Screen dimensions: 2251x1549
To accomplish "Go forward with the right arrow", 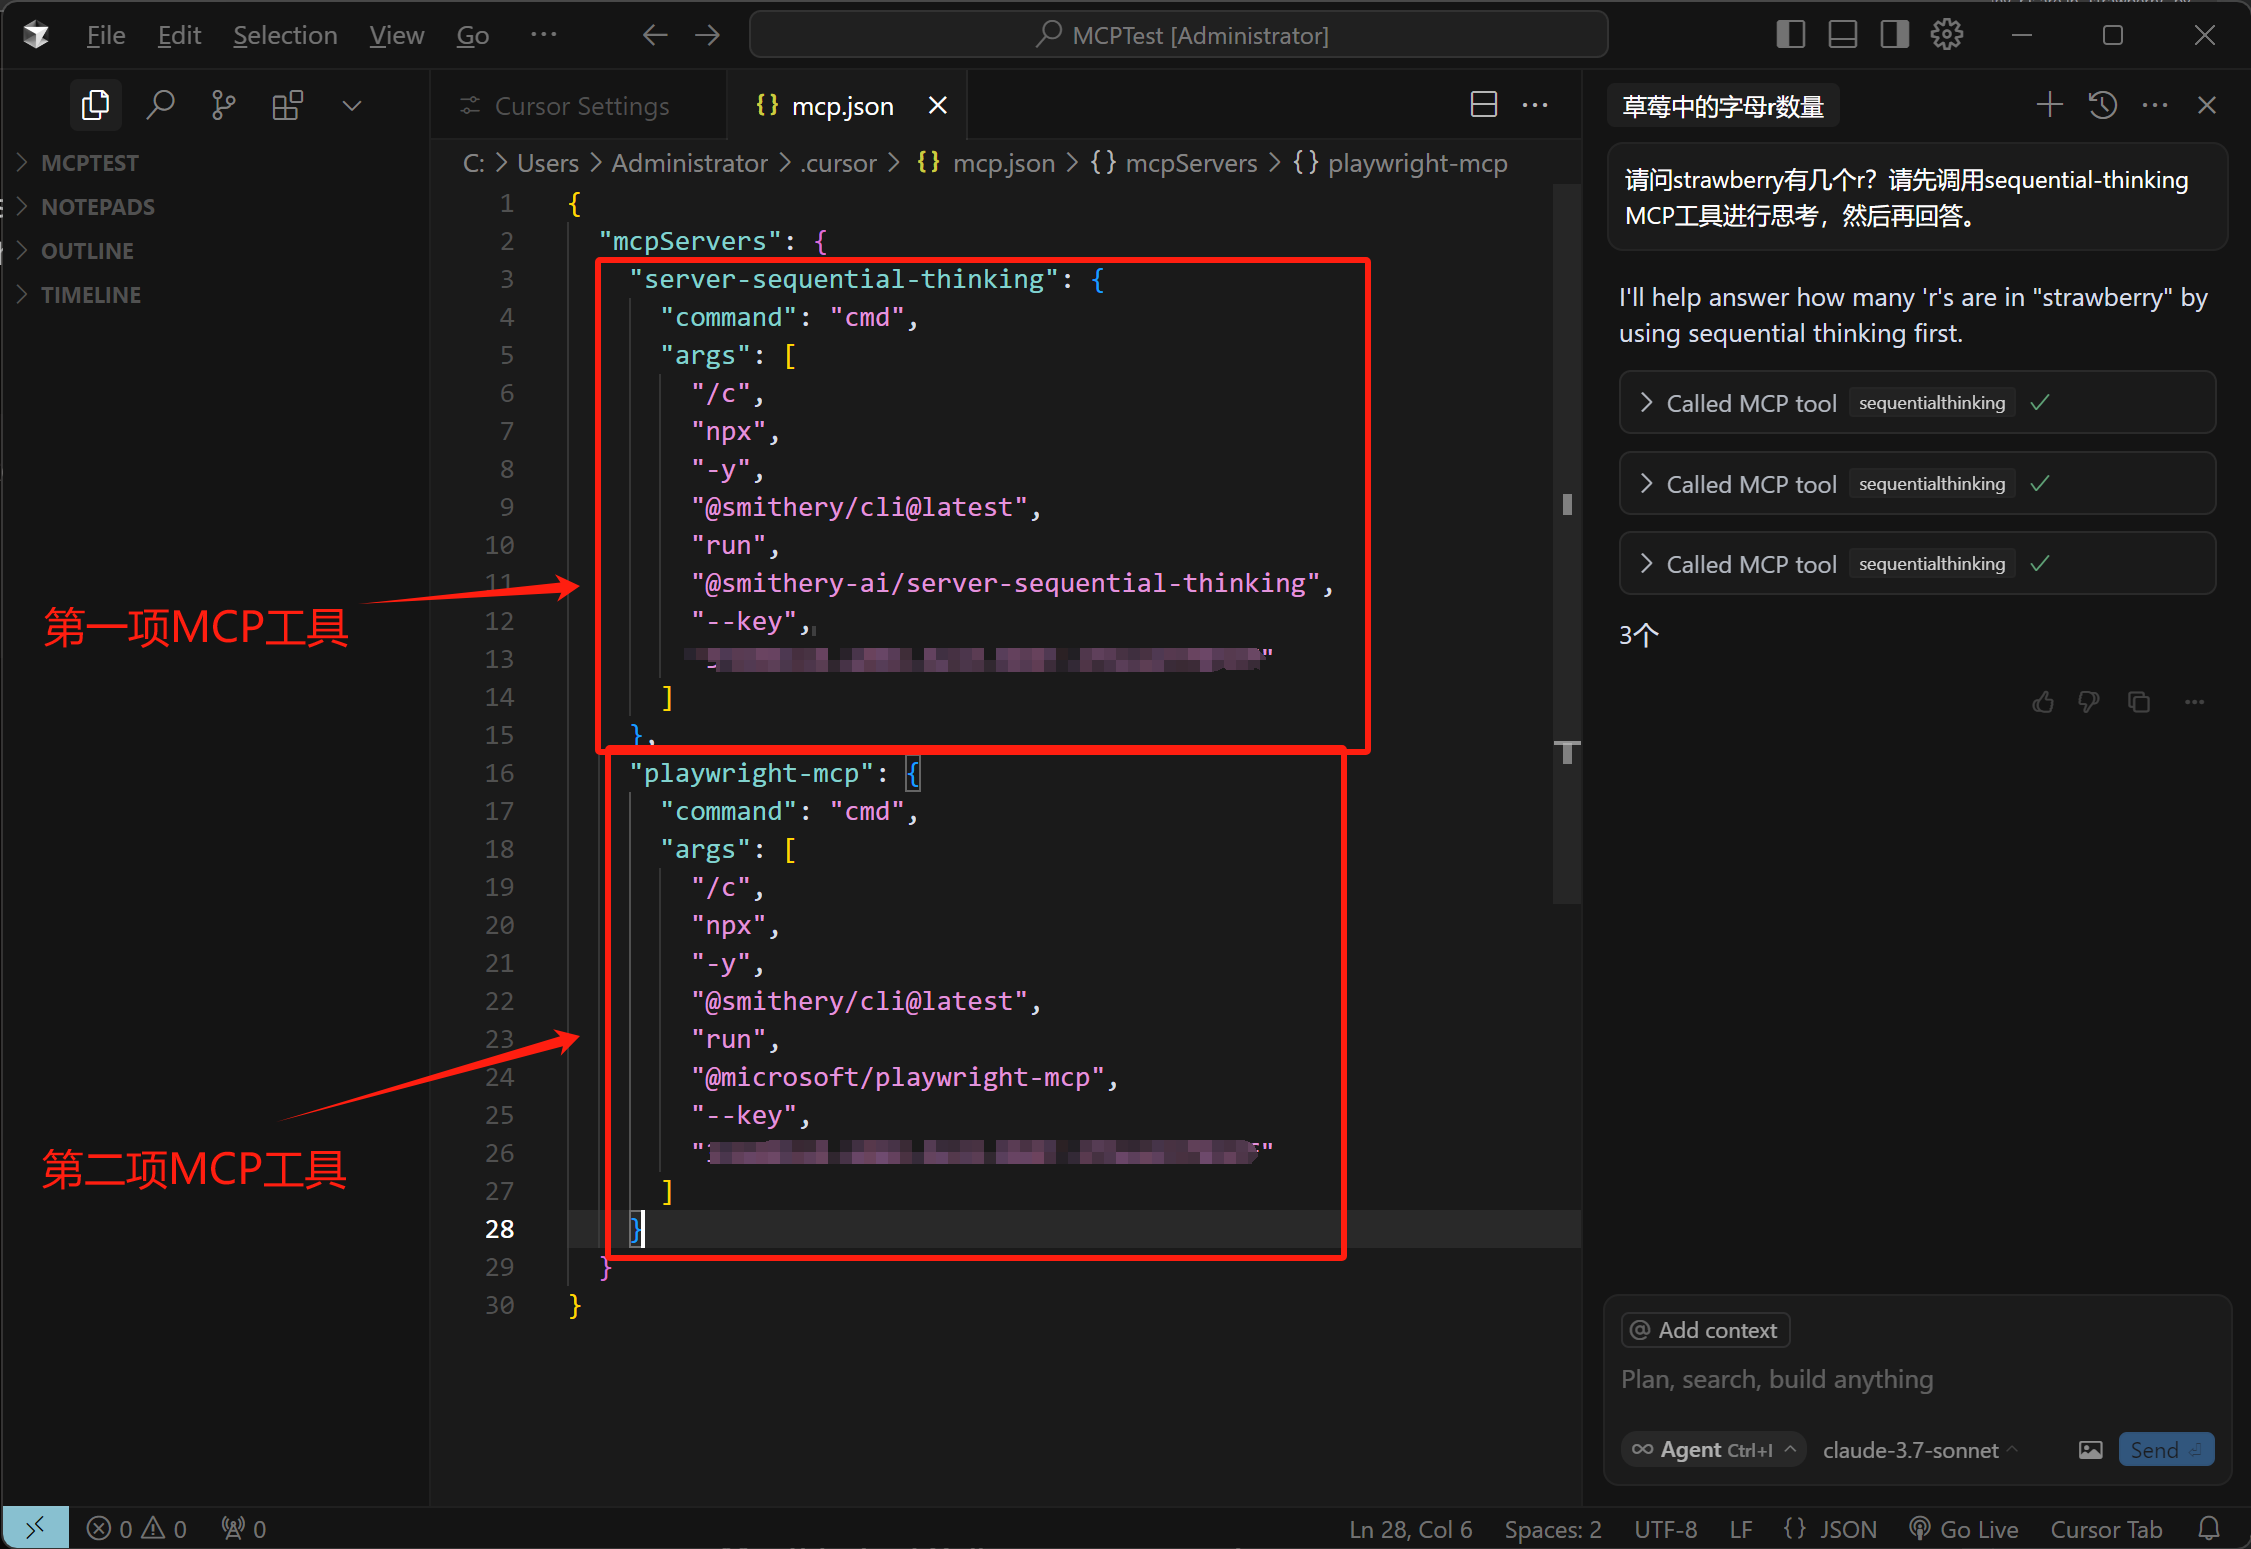I will coord(708,35).
